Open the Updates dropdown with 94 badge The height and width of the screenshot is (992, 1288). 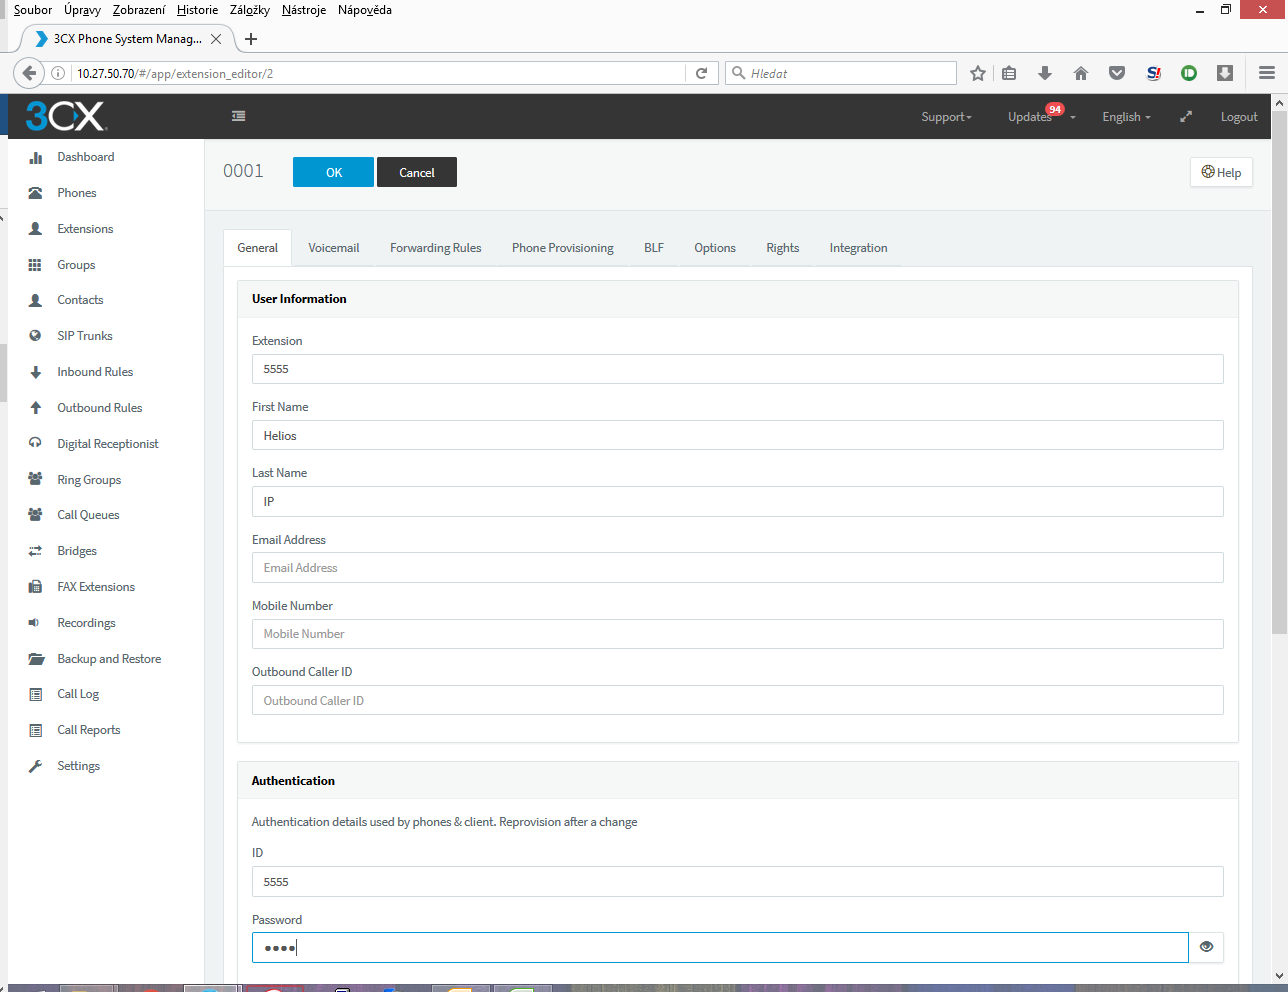[1040, 117]
